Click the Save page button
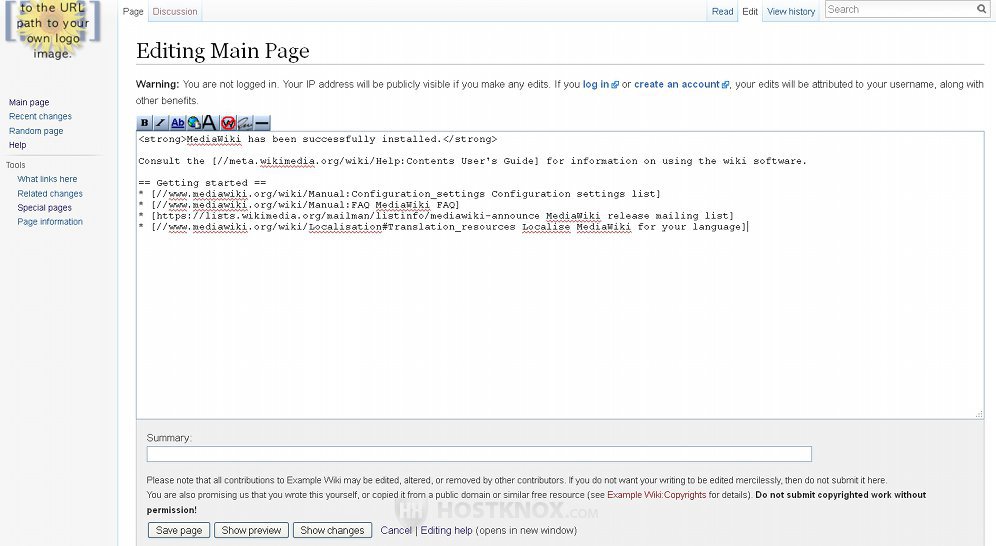 [178, 530]
